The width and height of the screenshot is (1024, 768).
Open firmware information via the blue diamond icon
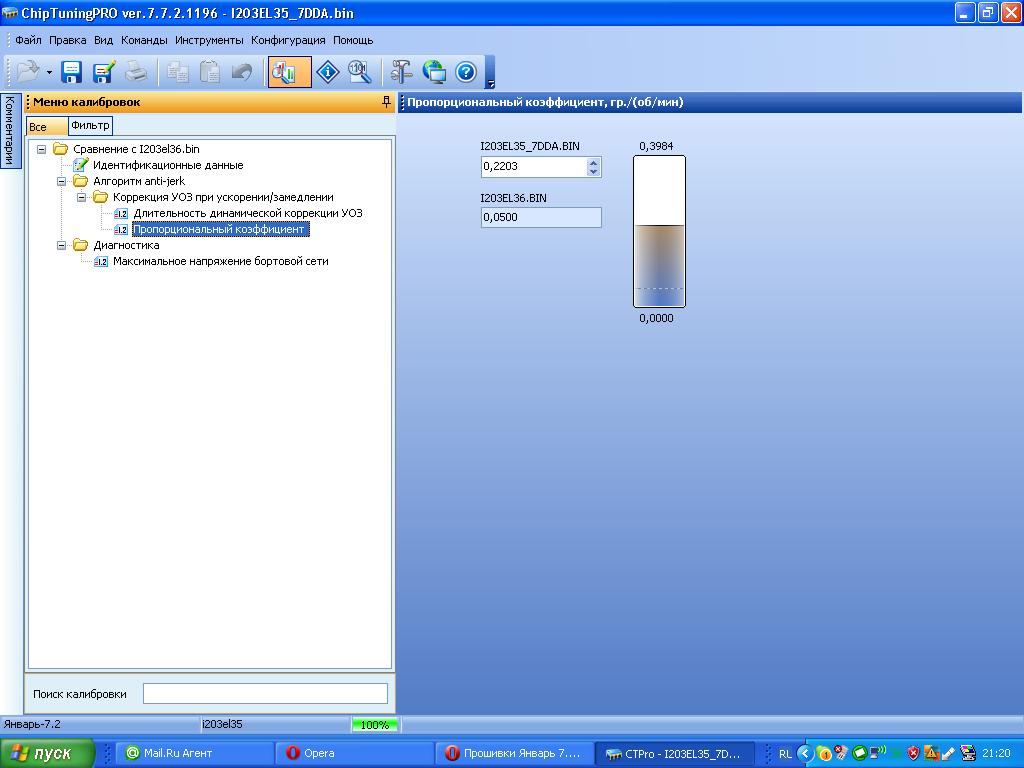(327, 72)
